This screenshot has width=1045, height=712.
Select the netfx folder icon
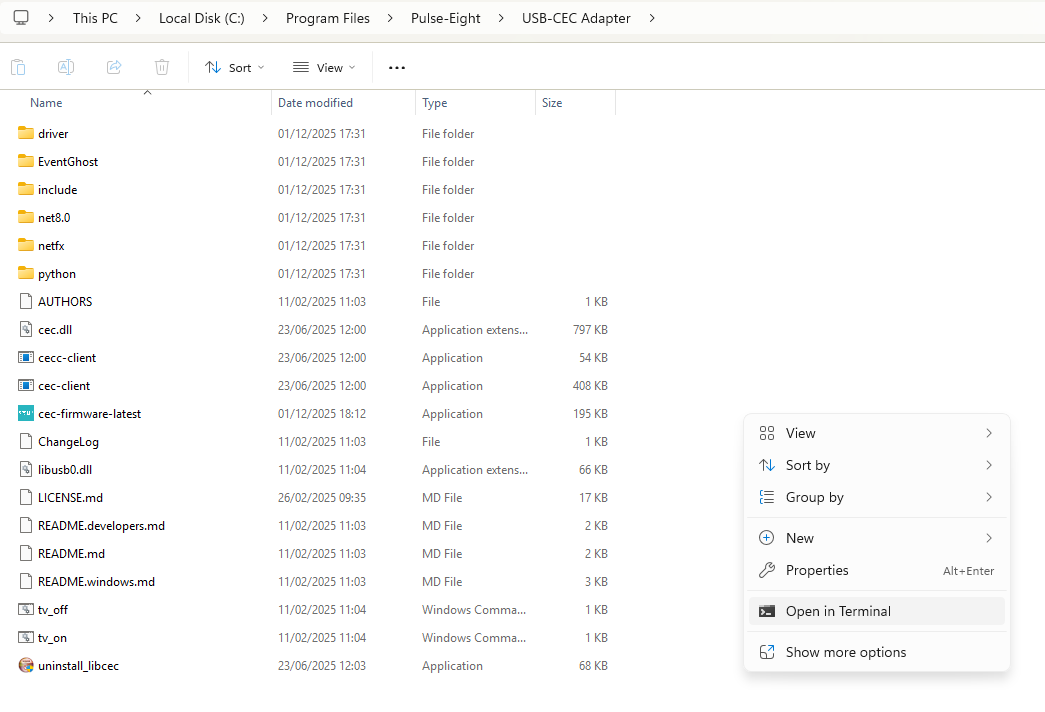26,245
